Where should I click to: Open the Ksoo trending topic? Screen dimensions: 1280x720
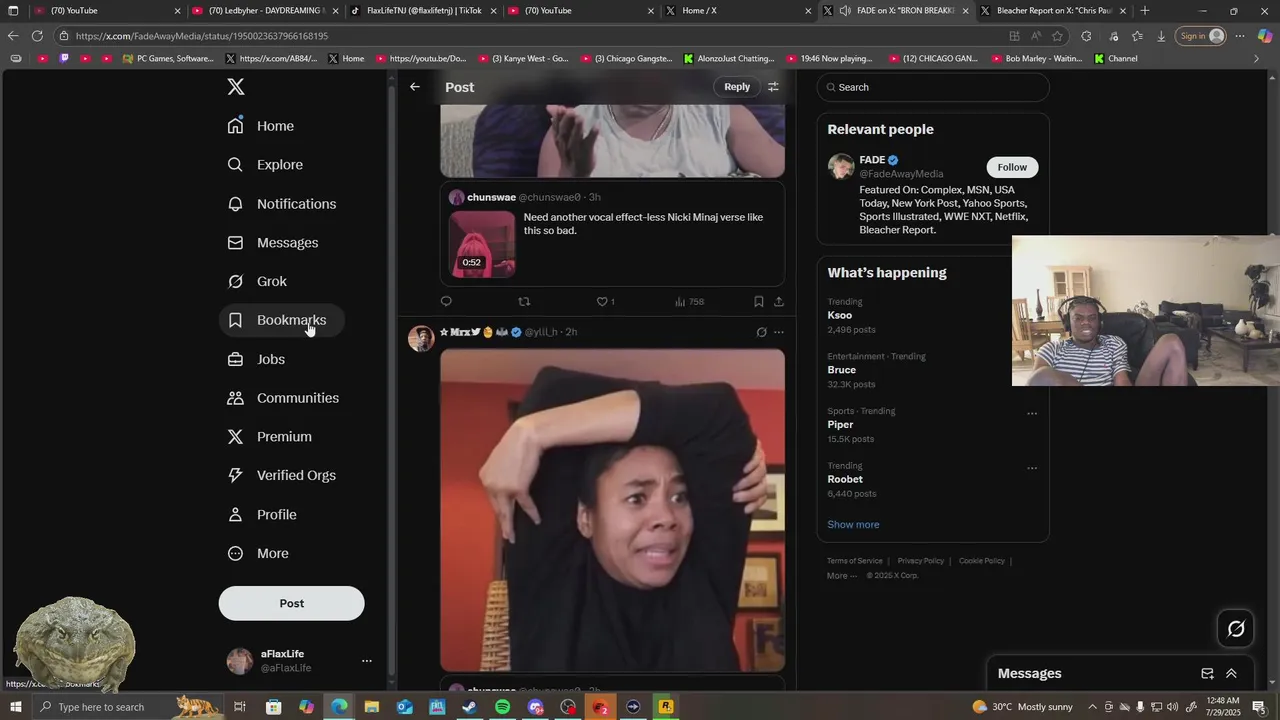point(840,315)
